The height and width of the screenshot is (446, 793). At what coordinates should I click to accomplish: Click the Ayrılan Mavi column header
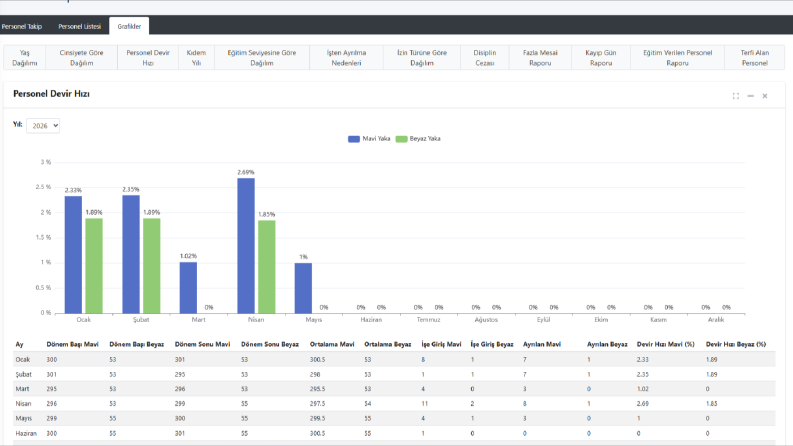point(542,344)
